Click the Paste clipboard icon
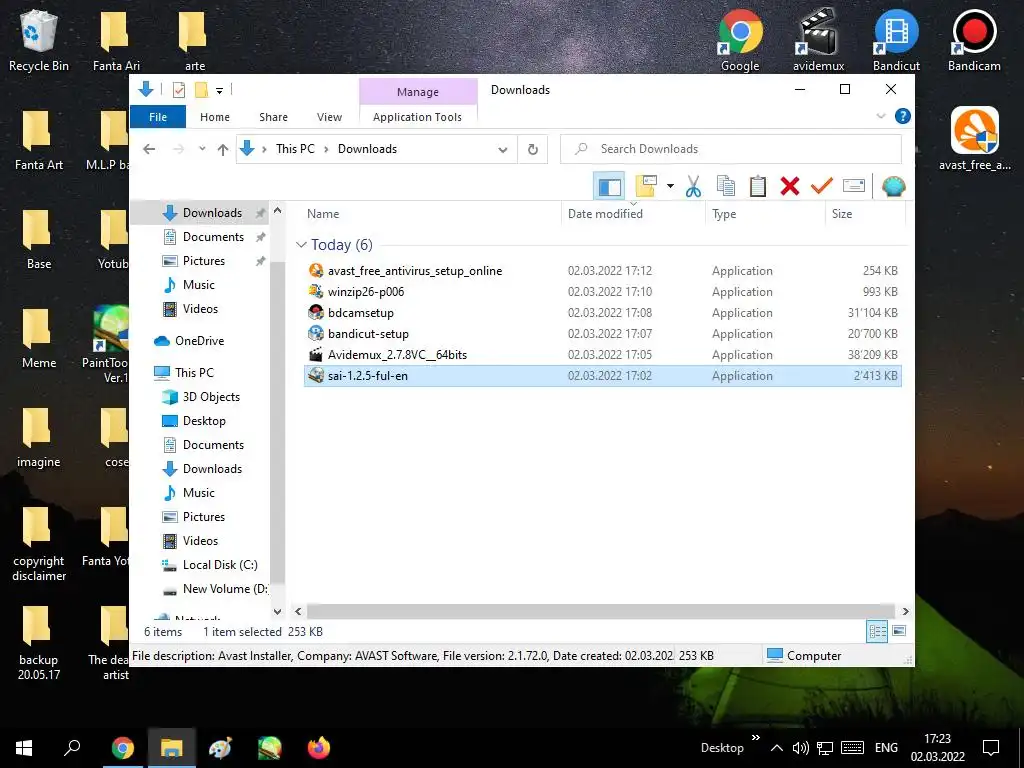 758,186
